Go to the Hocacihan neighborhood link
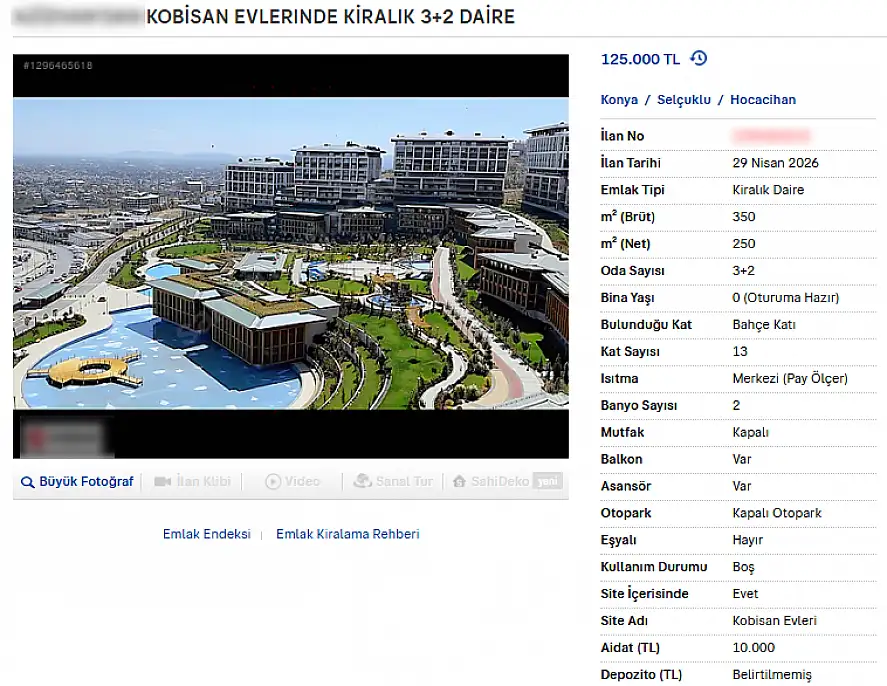Screen dimensions: 887x686 [763, 100]
